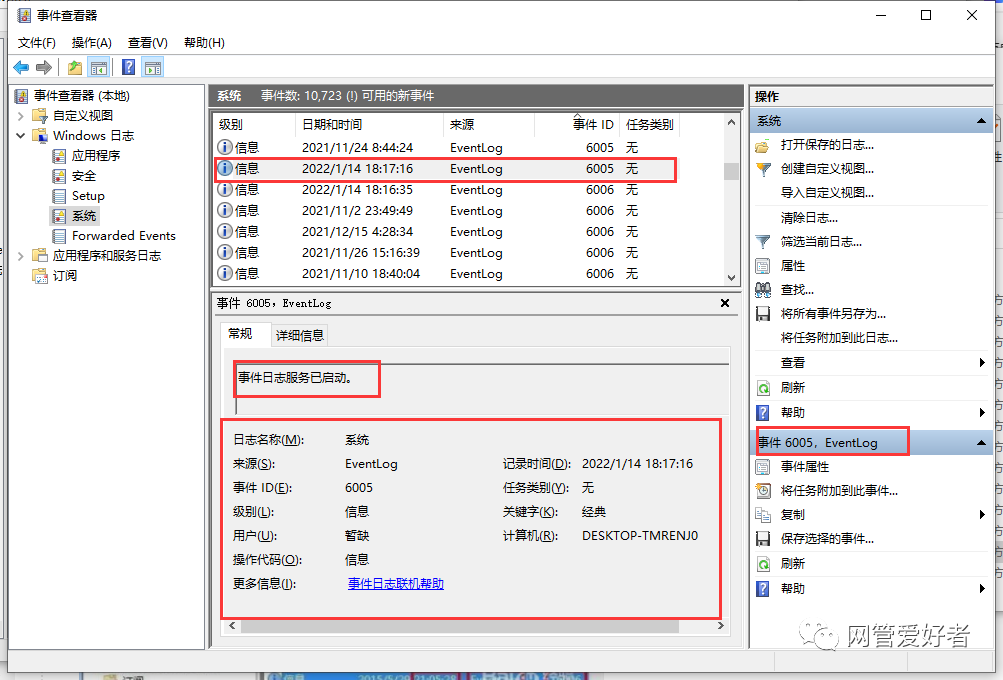
Task: Click the Forward navigation arrow
Action: [x=43, y=67]
